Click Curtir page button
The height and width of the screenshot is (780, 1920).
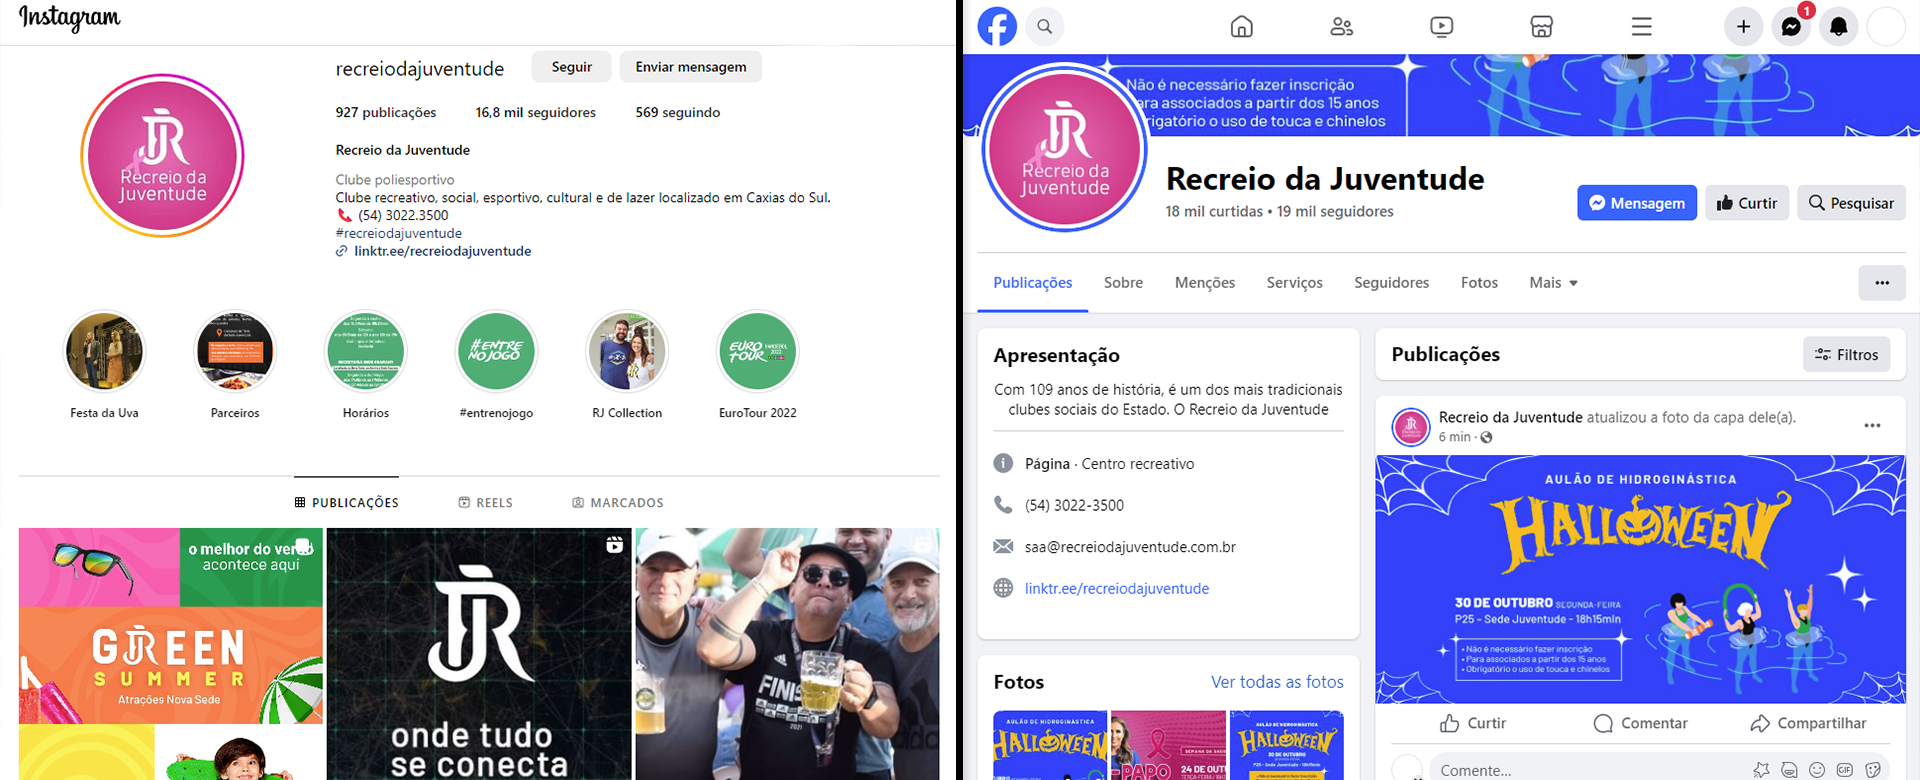pos(1747,203)
